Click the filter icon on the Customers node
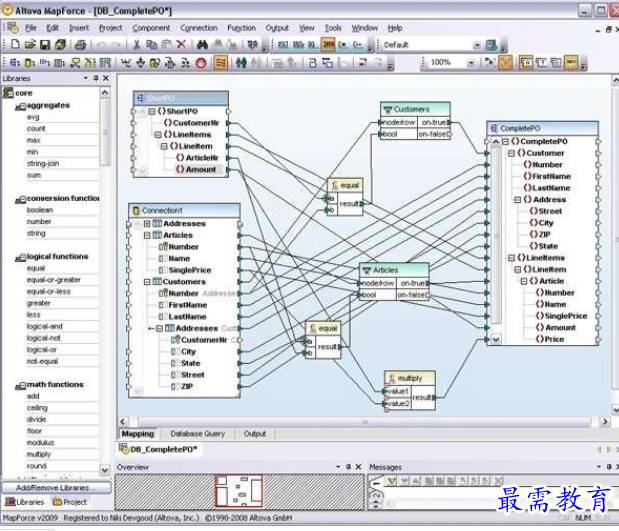Image resolution: width=619 pixels, height=531 pixels. click(x=388, y=109)
